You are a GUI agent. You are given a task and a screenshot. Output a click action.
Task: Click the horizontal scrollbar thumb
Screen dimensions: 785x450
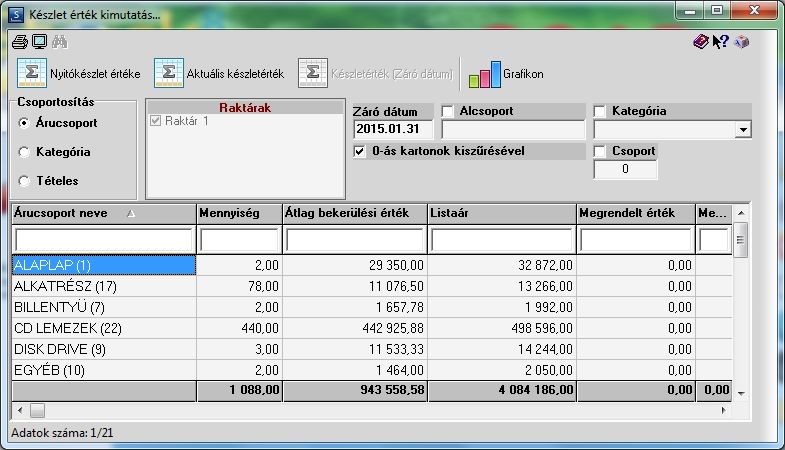pos(37,410)
